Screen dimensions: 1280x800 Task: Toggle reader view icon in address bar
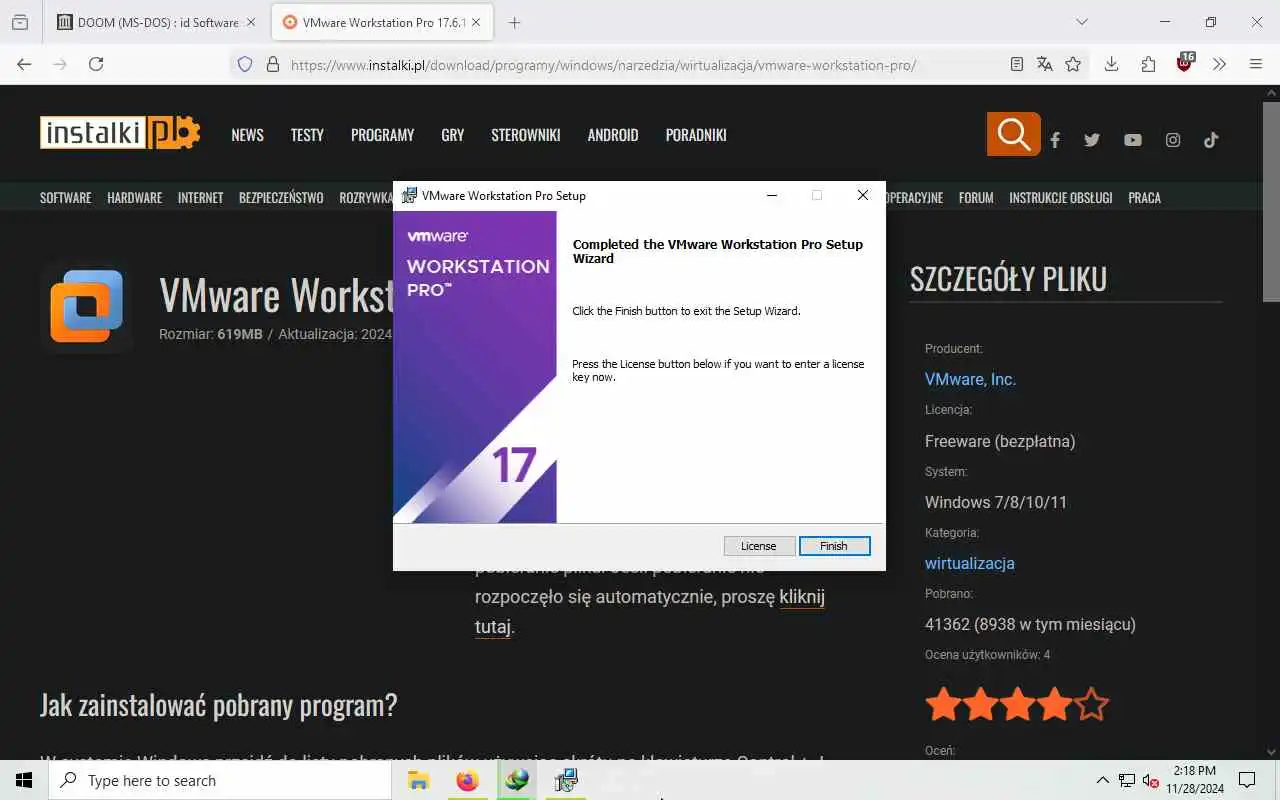[1017, 64]
